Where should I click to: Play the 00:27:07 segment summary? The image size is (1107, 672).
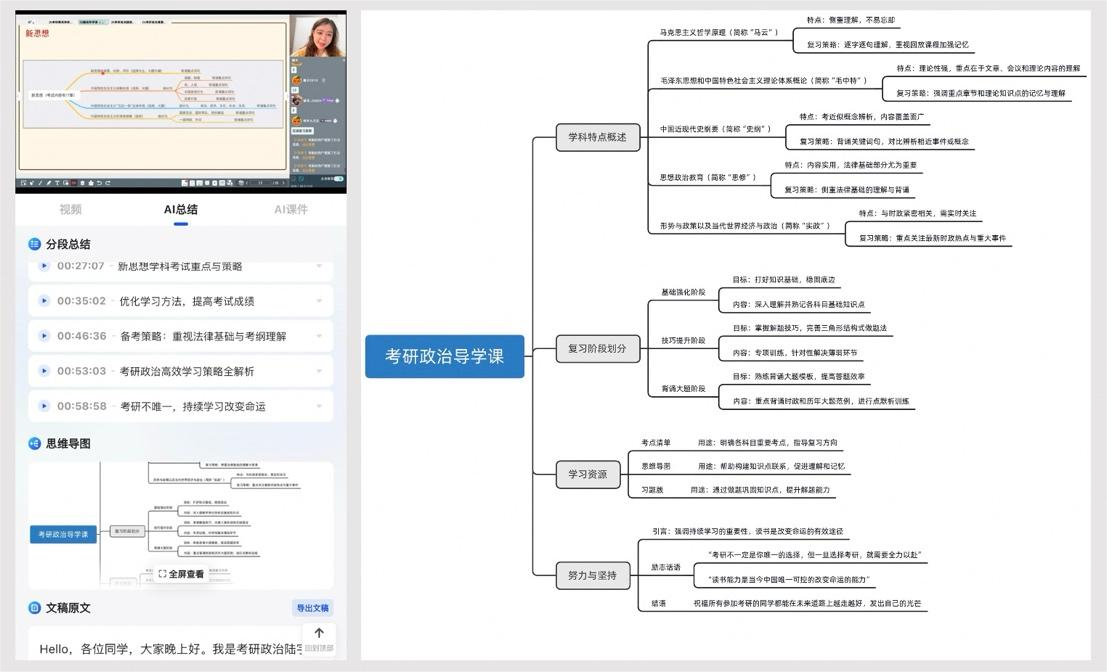(x=43, y=266)
